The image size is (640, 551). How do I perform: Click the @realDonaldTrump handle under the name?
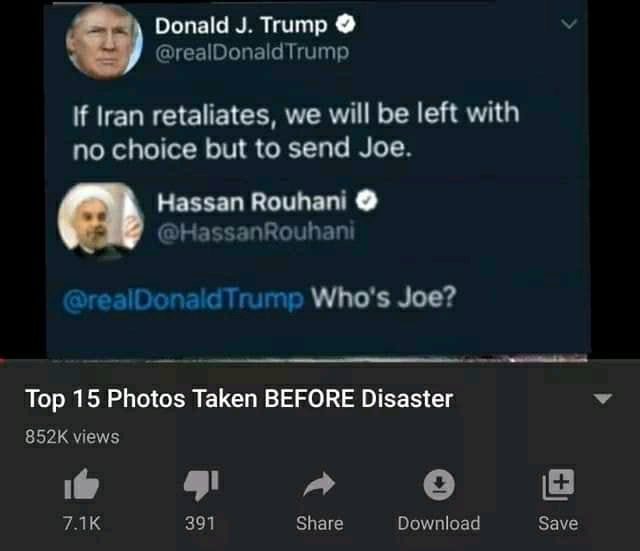point(252,52)
